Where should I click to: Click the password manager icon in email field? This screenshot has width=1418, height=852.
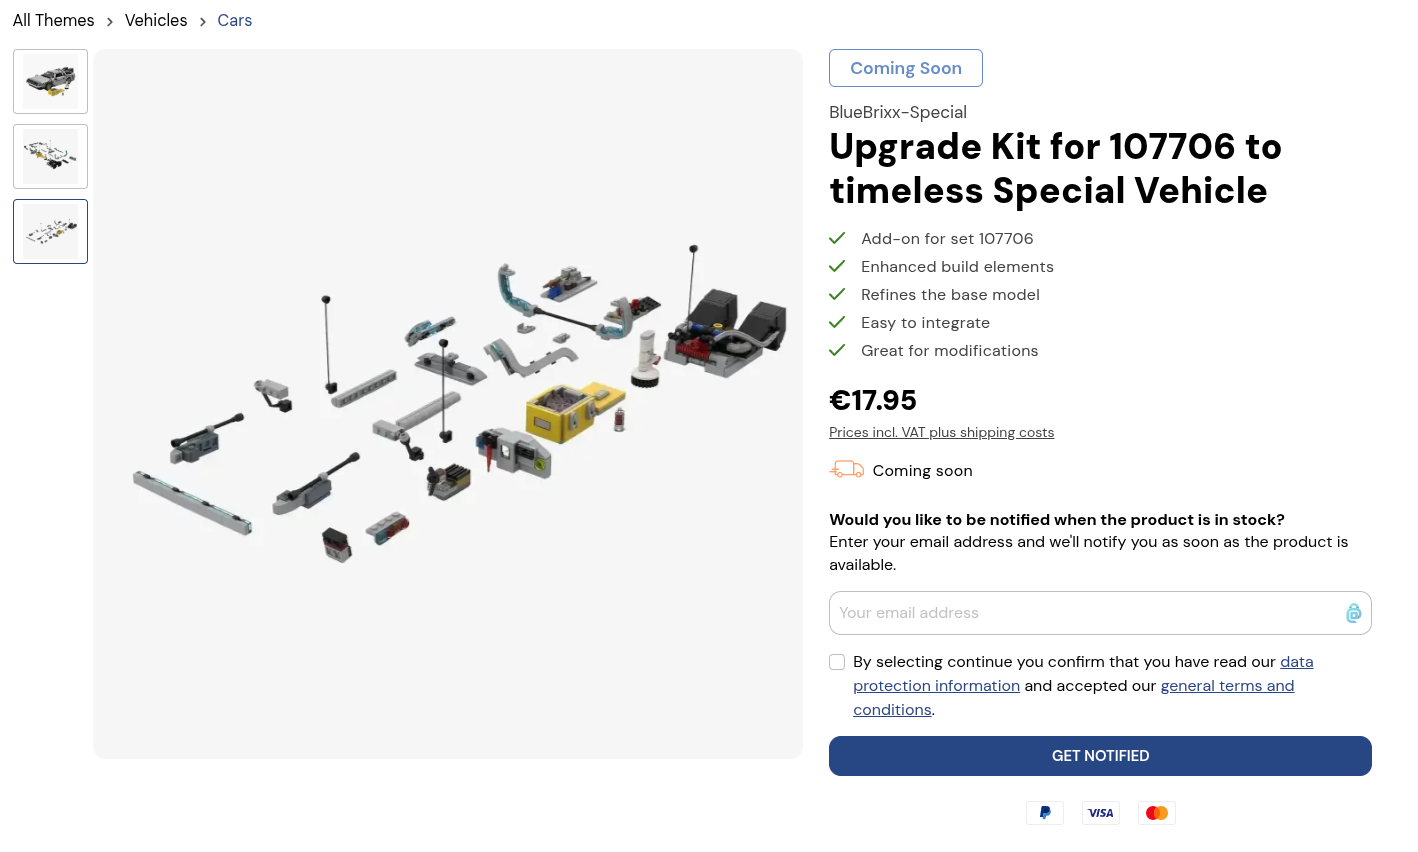click(x=1353, y=613)
